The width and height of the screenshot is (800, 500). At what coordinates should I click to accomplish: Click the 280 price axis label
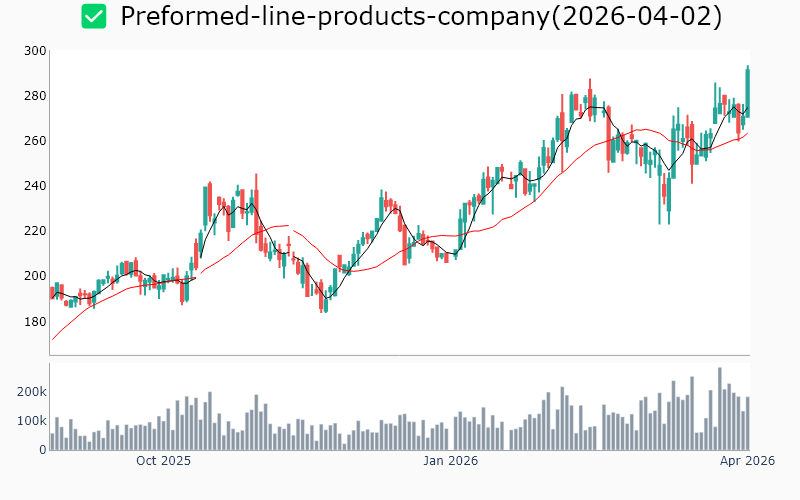[35, 96]
